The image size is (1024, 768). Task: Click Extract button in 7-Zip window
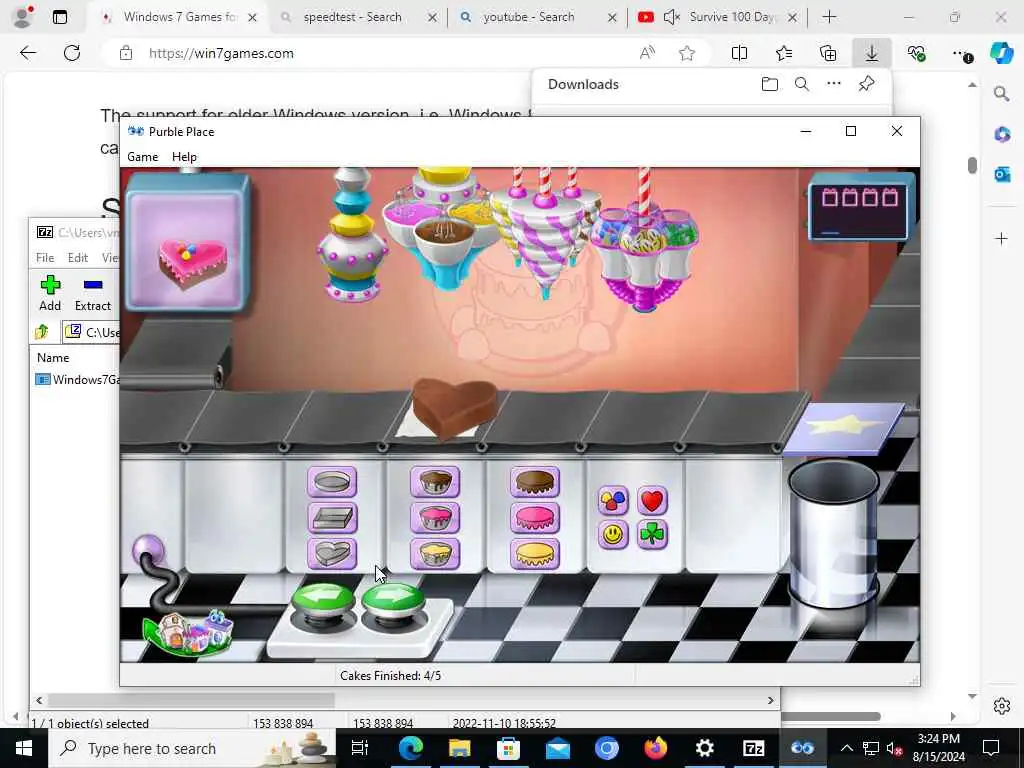[x=93, y=293]
